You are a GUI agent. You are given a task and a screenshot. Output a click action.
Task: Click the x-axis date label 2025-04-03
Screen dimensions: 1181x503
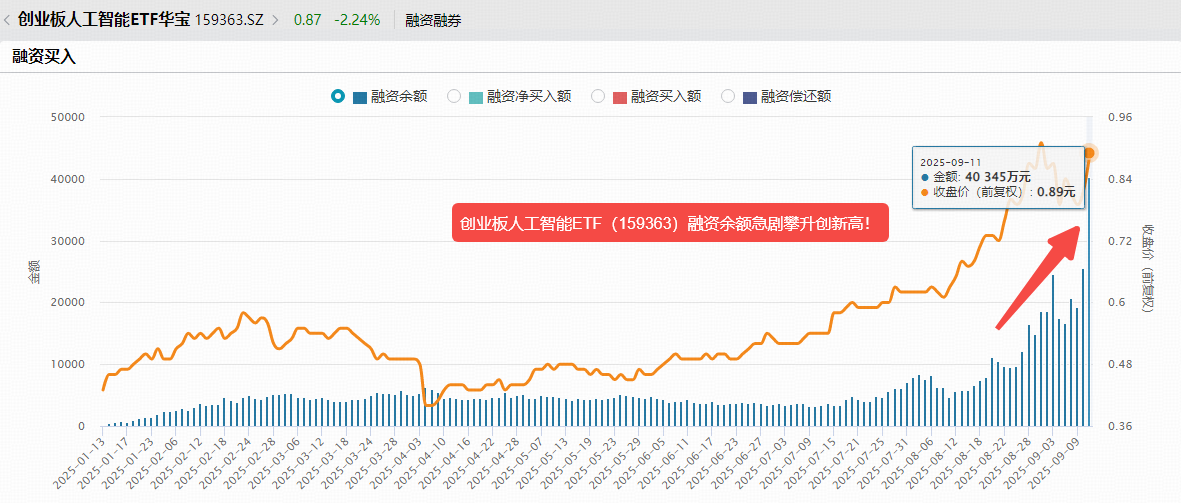(398, 465)
